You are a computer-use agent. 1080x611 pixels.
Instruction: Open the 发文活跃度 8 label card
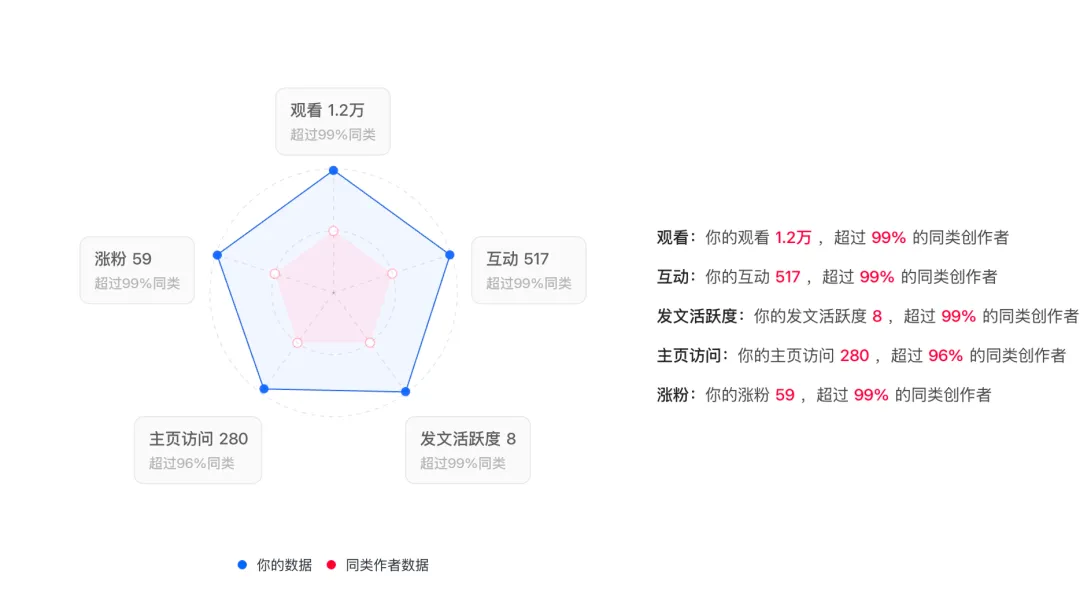(x=468, y=450)
